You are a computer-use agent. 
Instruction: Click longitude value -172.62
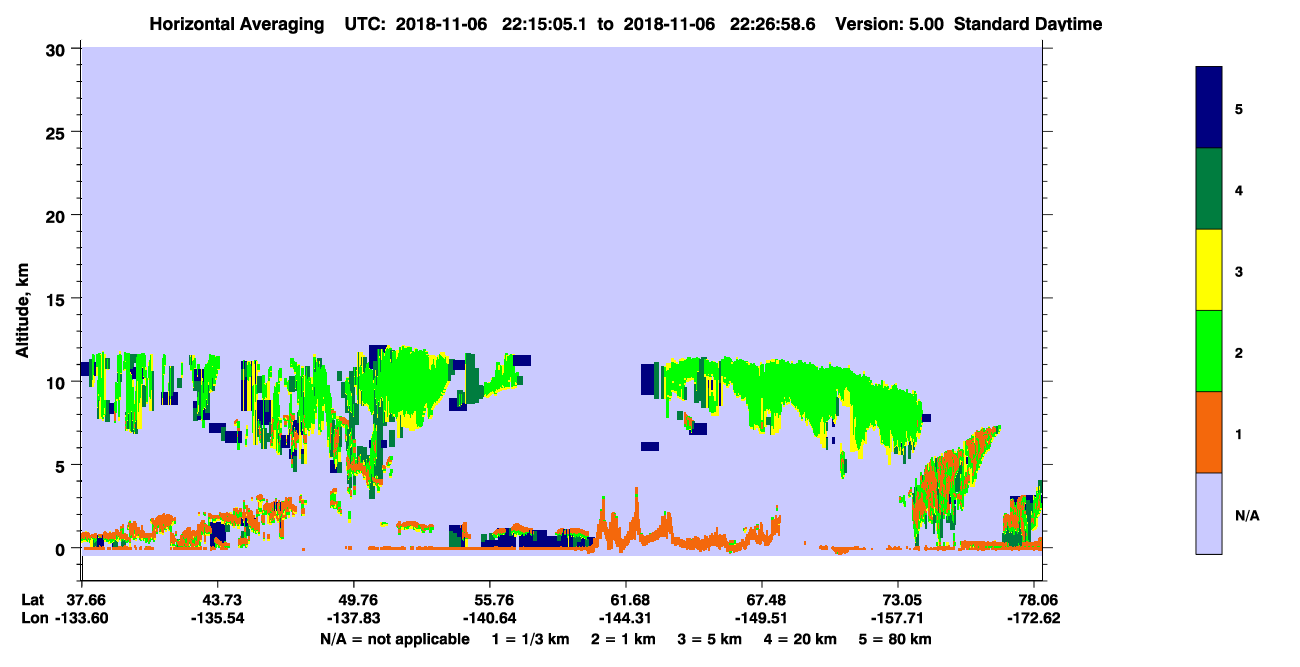(x=1034, y=618)
